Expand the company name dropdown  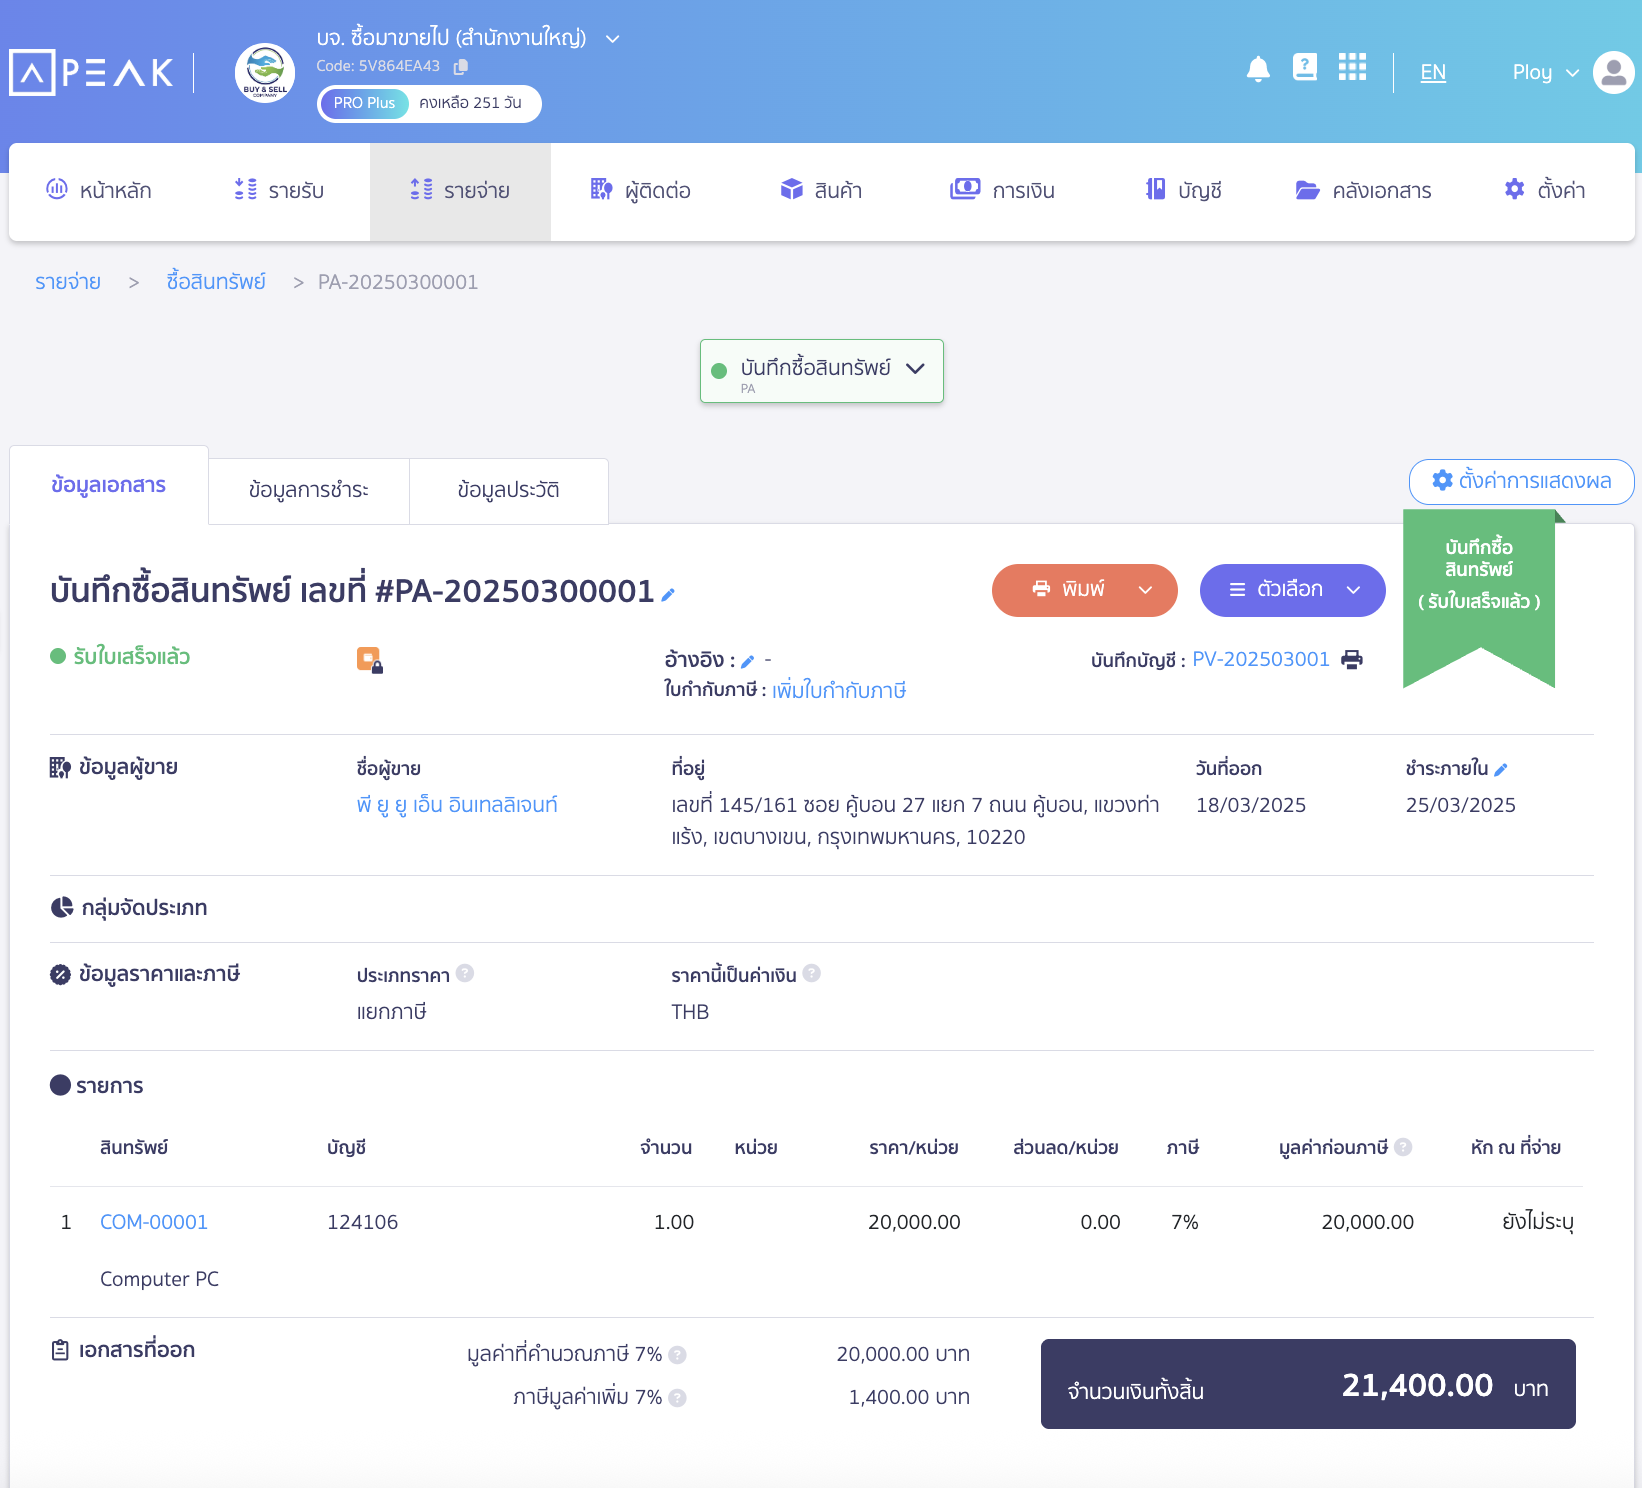click(613, 39)
